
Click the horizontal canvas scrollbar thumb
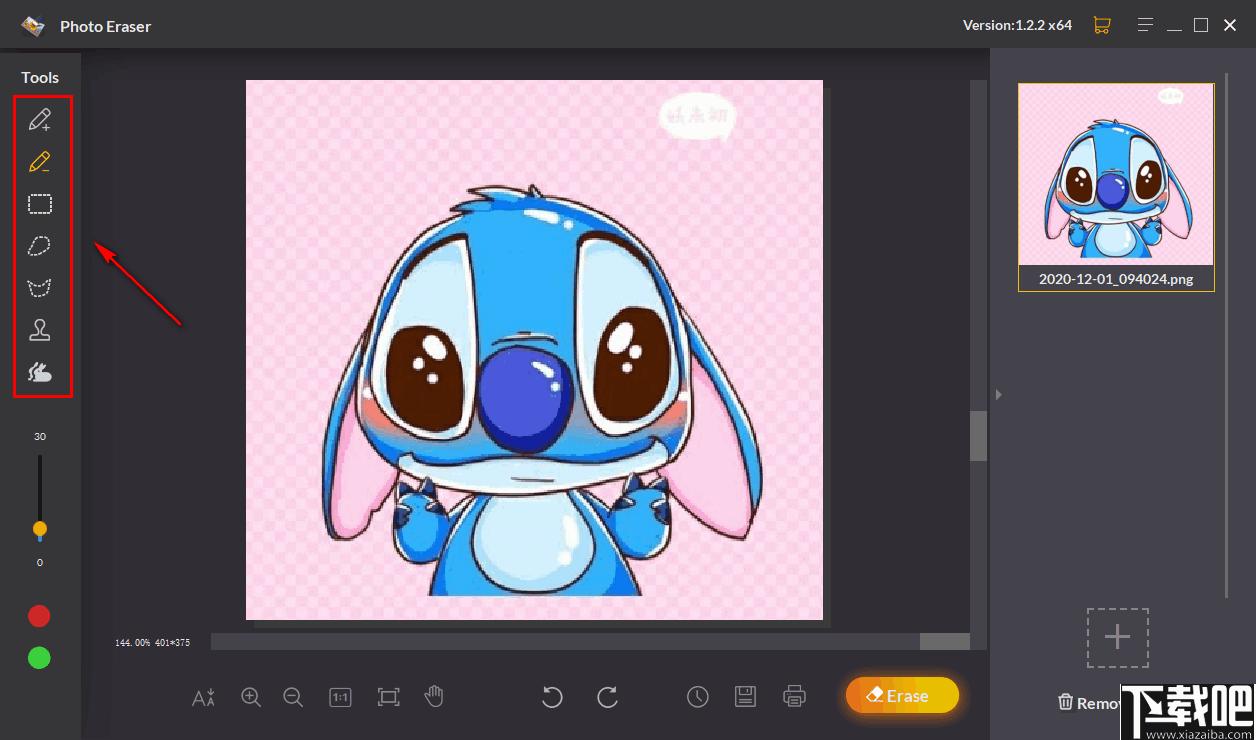tap(945, 641)
